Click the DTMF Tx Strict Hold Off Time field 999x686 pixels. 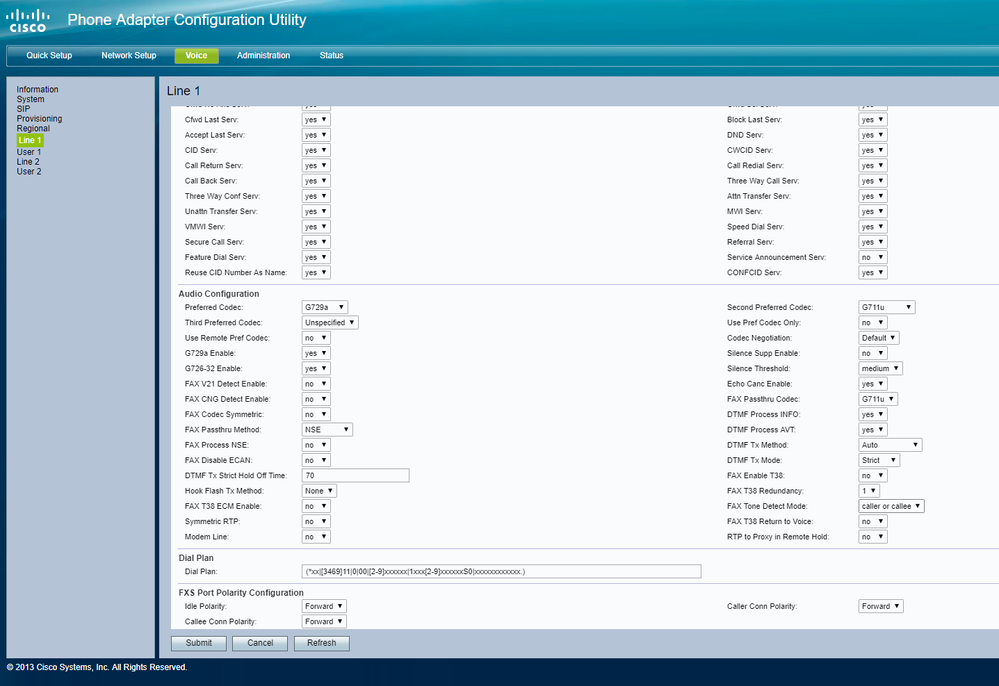point(356,476)
